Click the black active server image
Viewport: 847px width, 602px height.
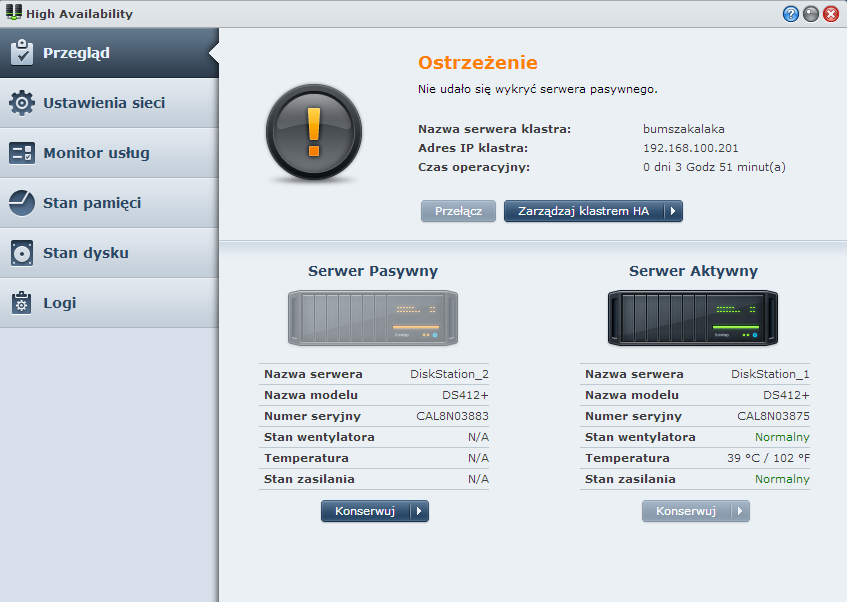pyautogui.click(x=693, y=318)
